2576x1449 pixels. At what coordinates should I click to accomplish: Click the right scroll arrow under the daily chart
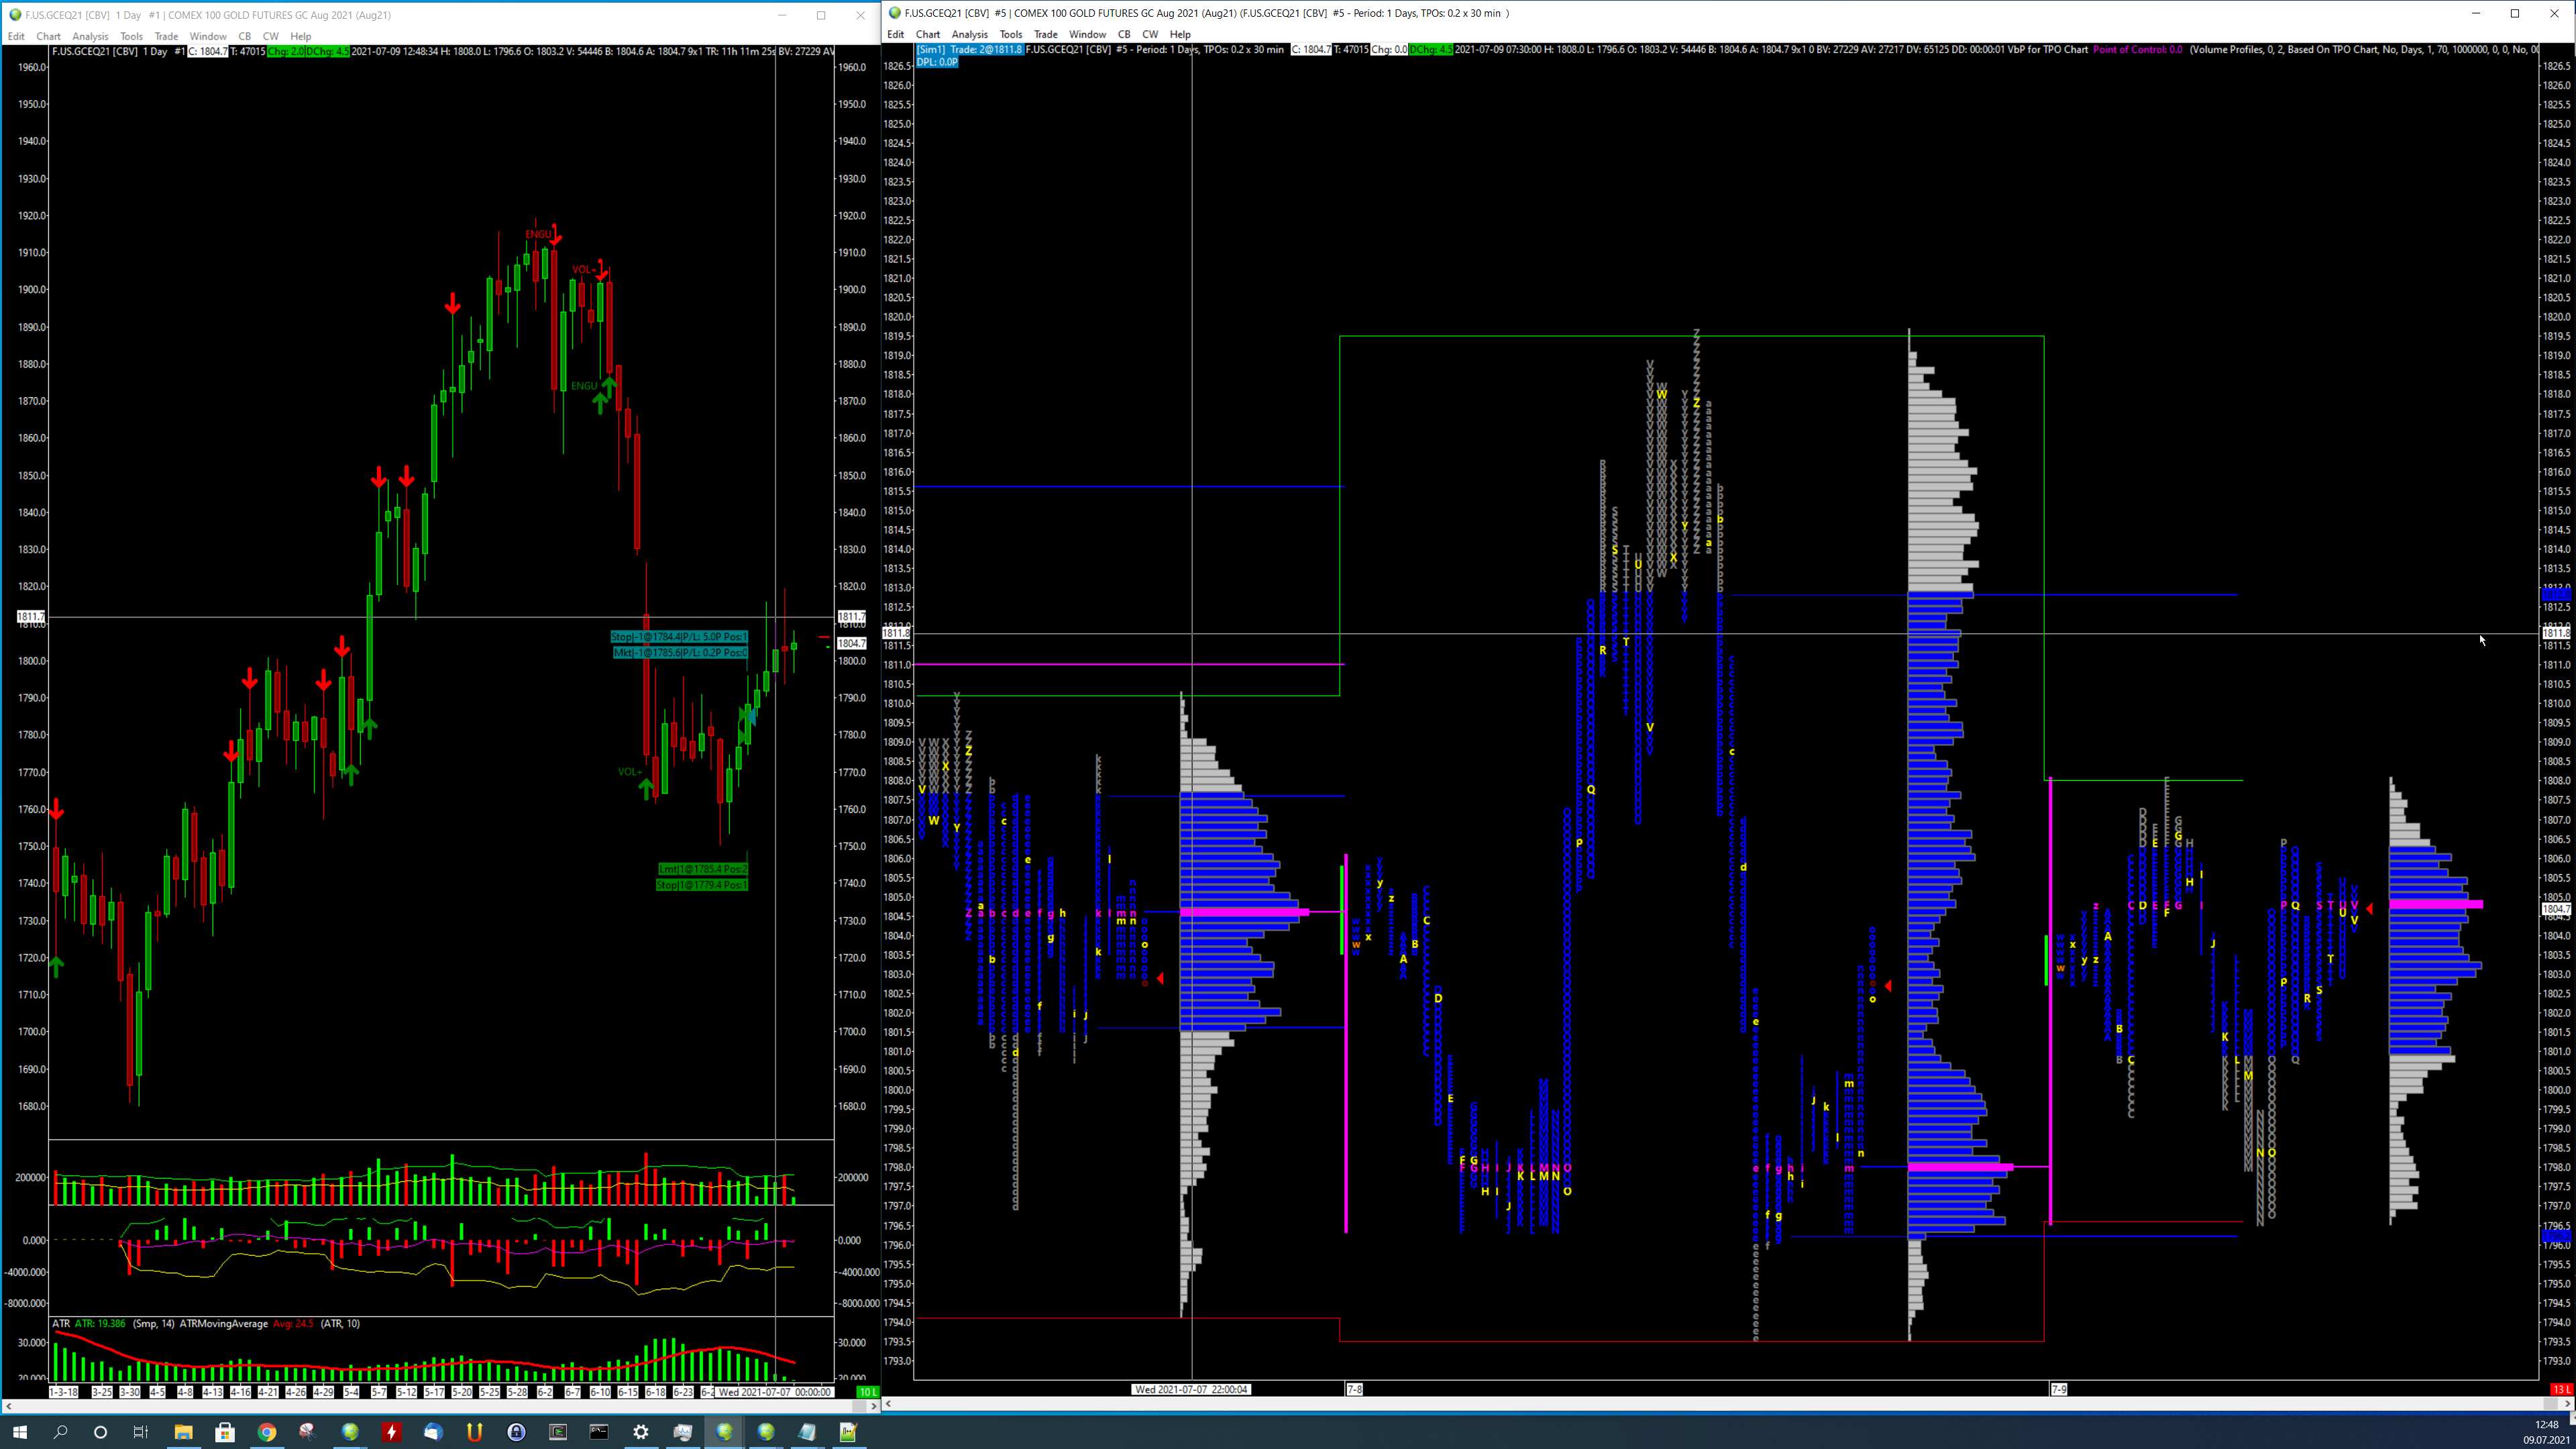(874, 1406)
